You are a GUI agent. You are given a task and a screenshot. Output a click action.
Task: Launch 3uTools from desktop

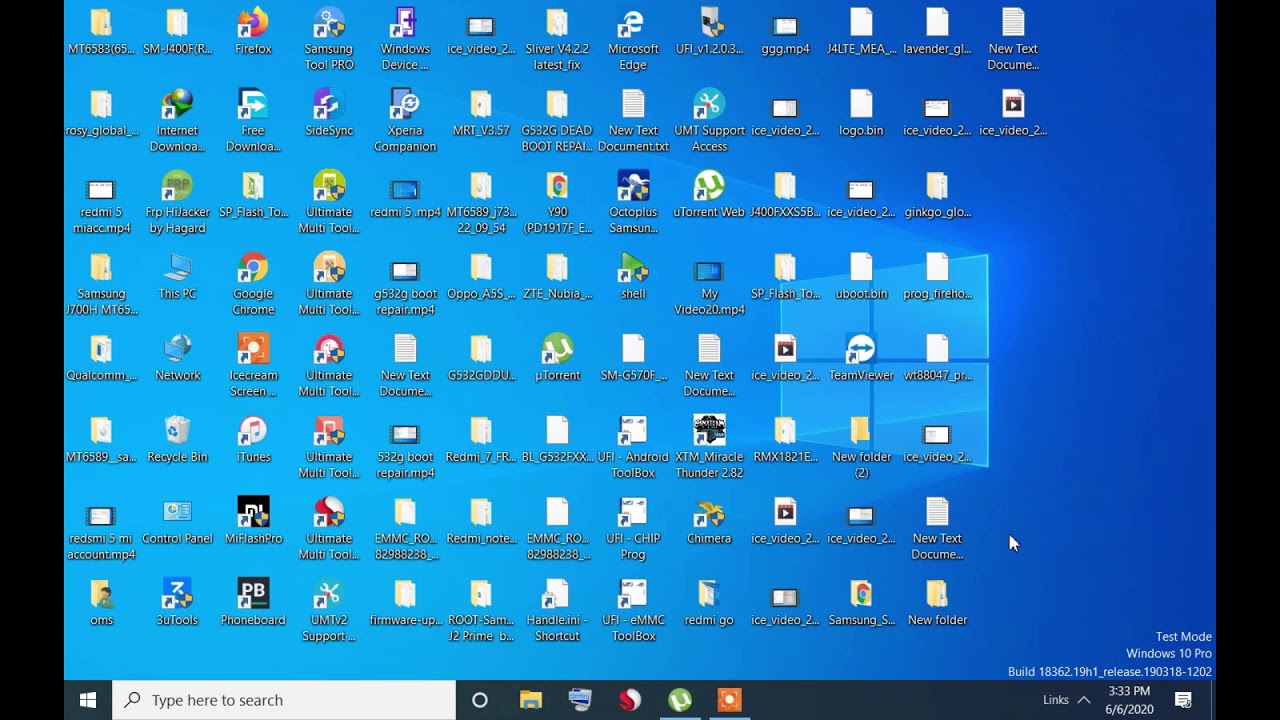tap(177, 603)
